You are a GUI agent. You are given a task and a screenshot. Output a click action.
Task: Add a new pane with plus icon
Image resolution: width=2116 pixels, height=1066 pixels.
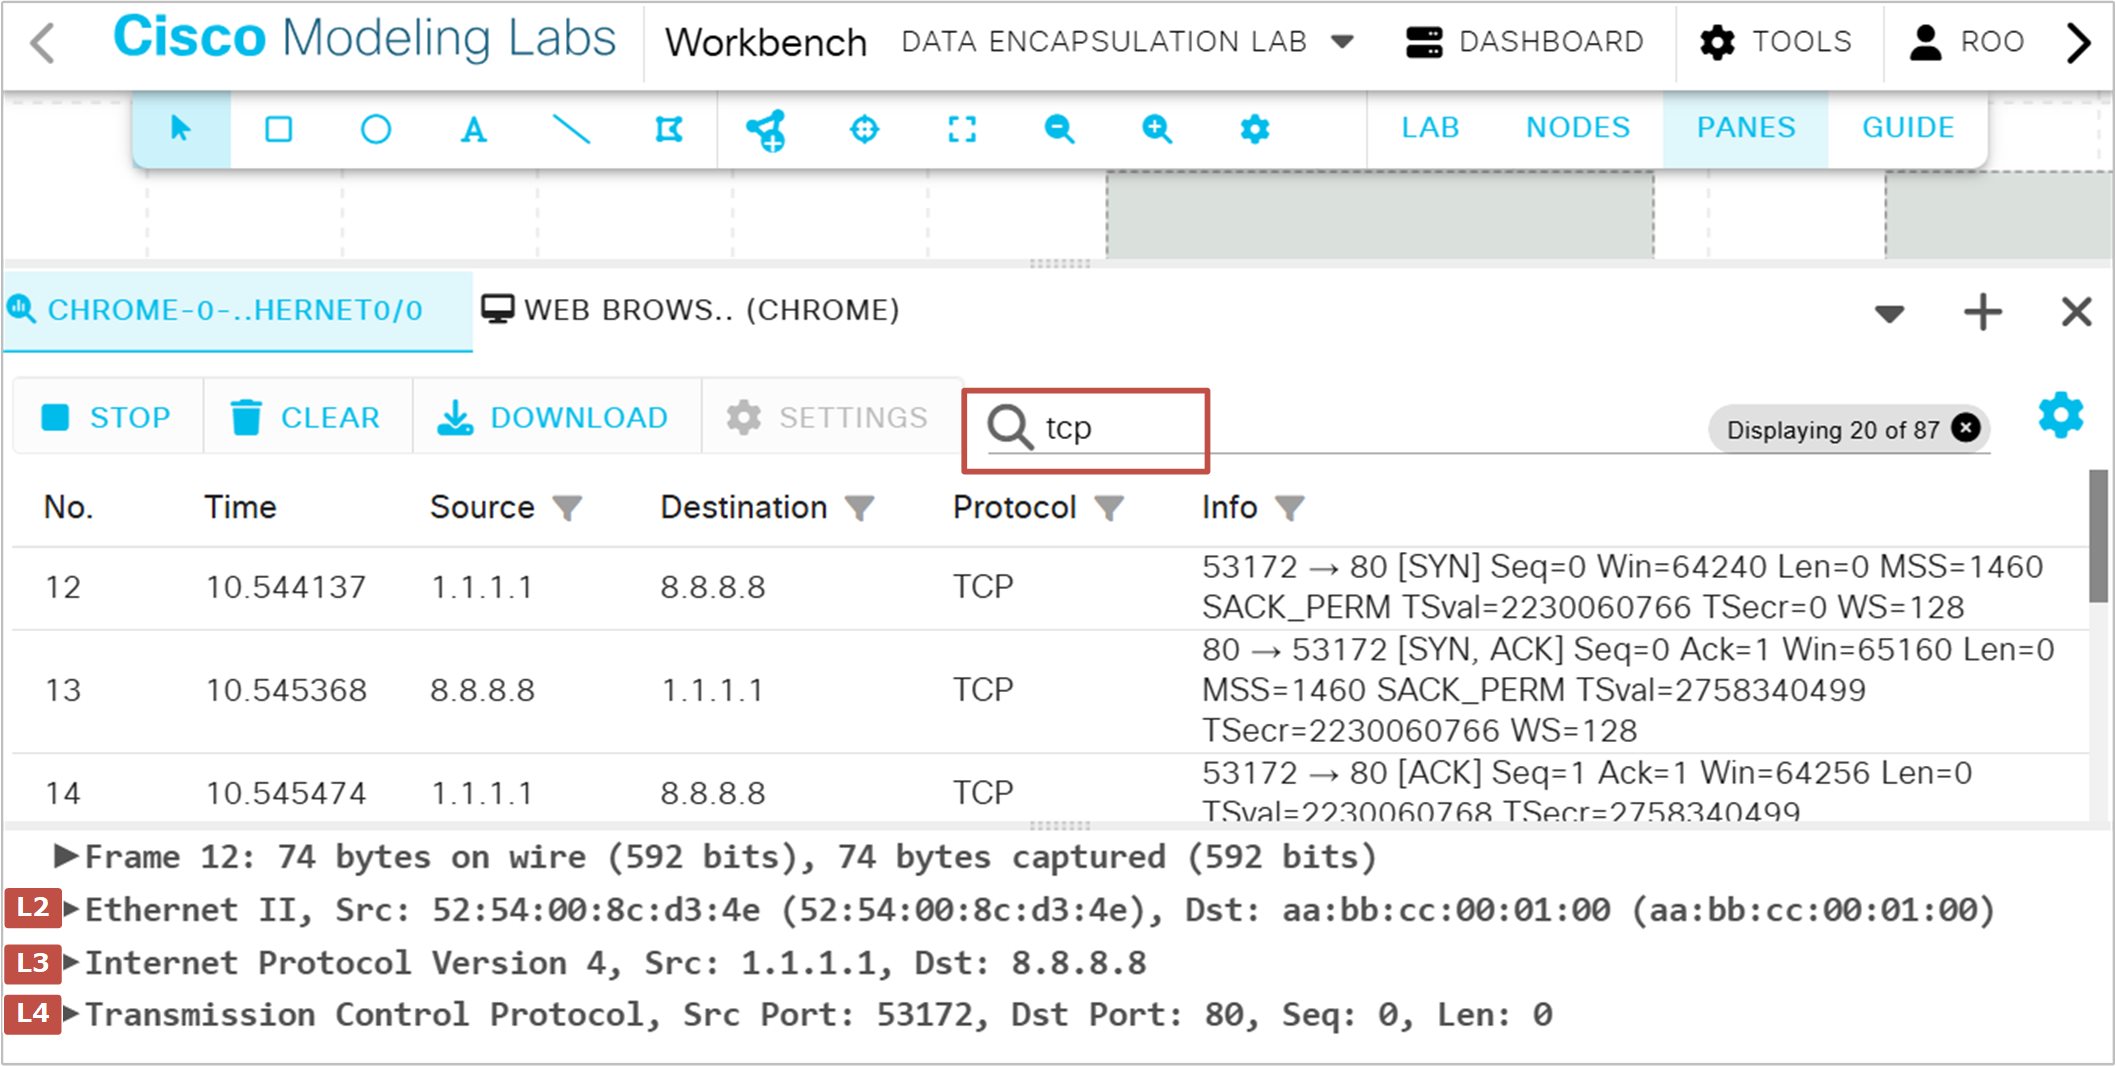click(1982, 312)
